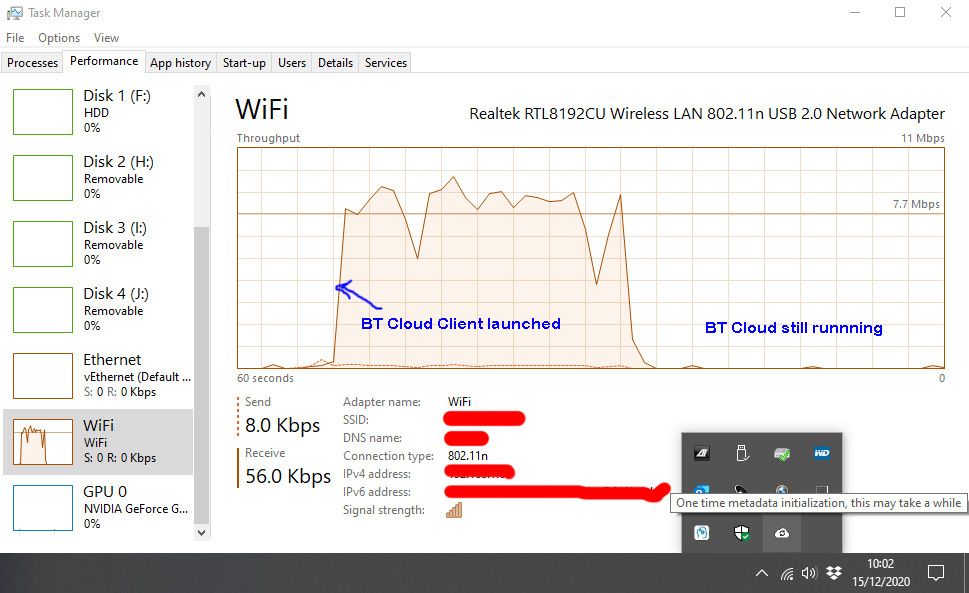Switch to the Processes tab
The width and height of the screenshot is (969, 593).
[x=33, y=63]
